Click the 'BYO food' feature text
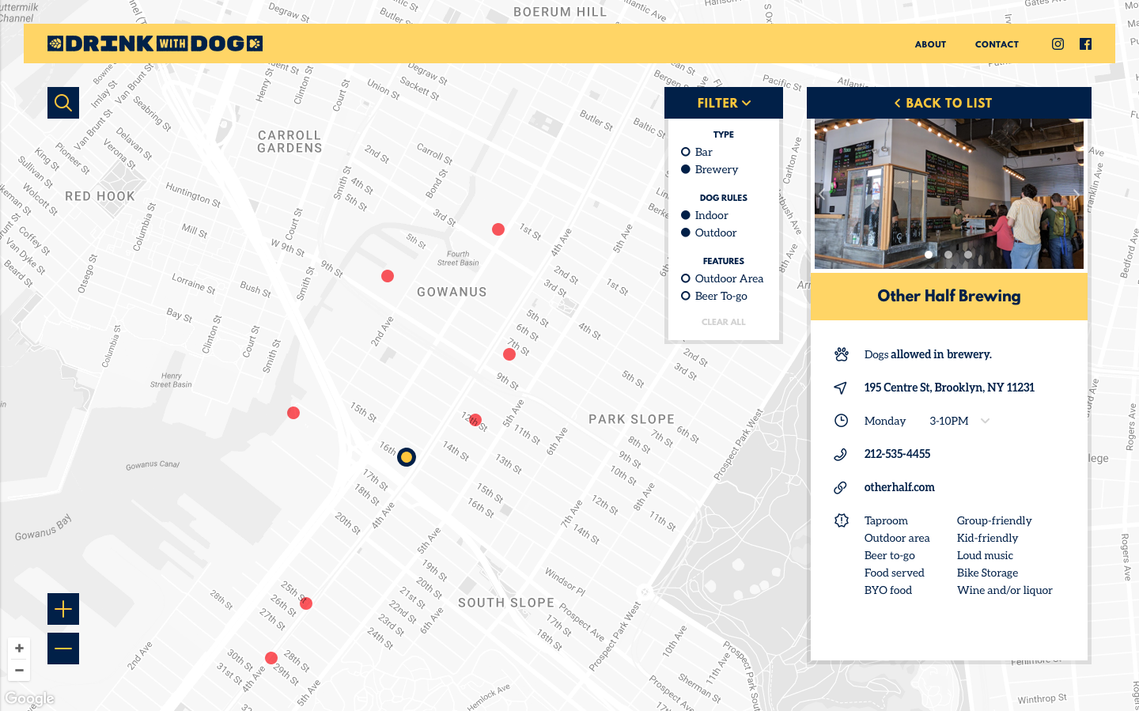The image size is (1139, 711). (888, 590)
